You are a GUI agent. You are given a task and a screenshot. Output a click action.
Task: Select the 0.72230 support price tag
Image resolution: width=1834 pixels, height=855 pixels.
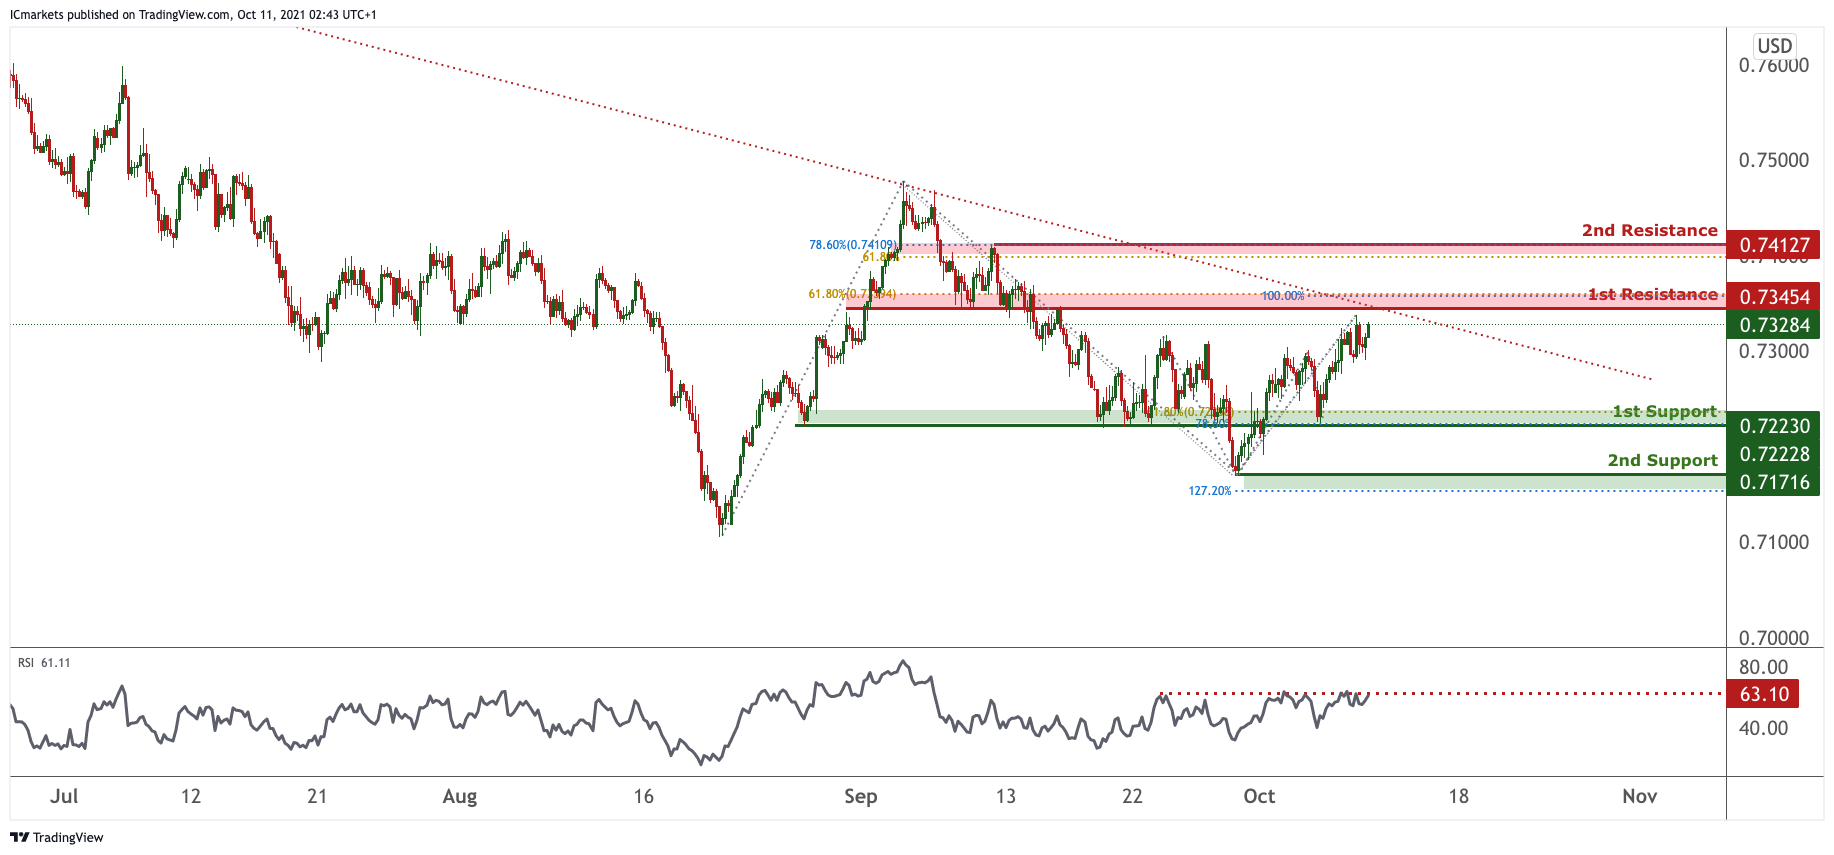click(x=1773, y=426)
